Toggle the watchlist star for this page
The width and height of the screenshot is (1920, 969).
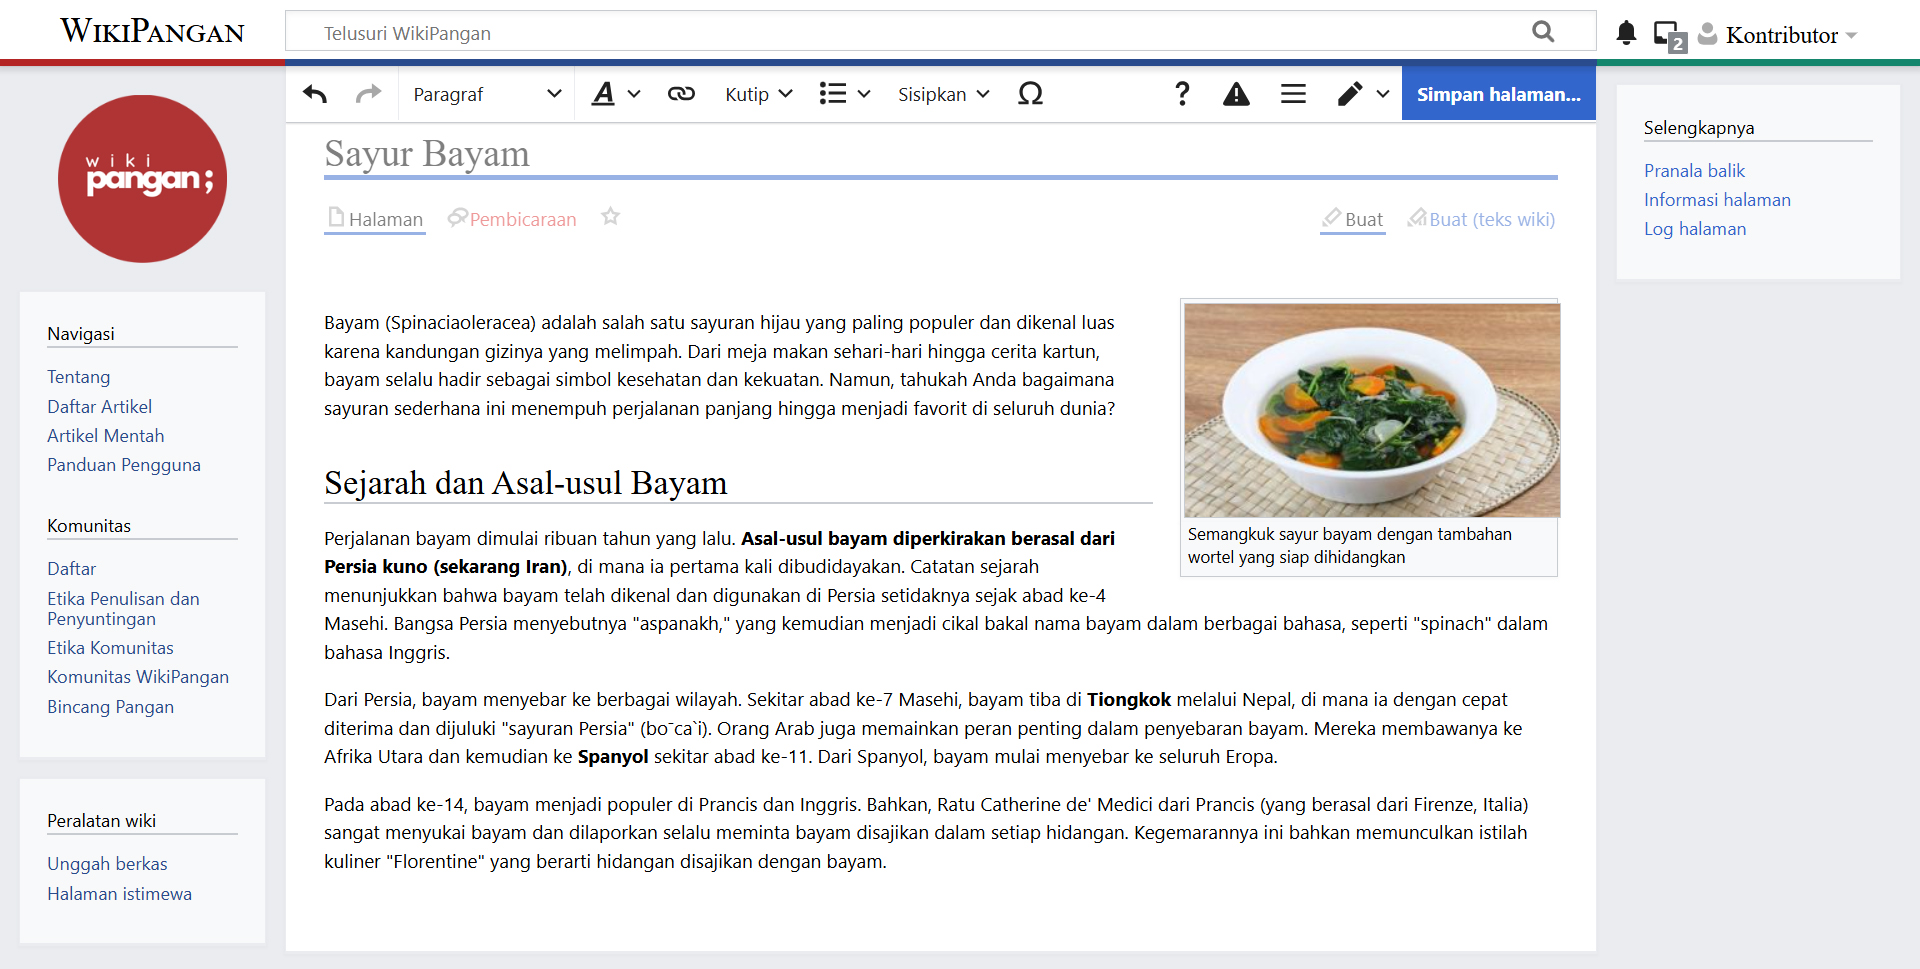[x=610, y=217]
